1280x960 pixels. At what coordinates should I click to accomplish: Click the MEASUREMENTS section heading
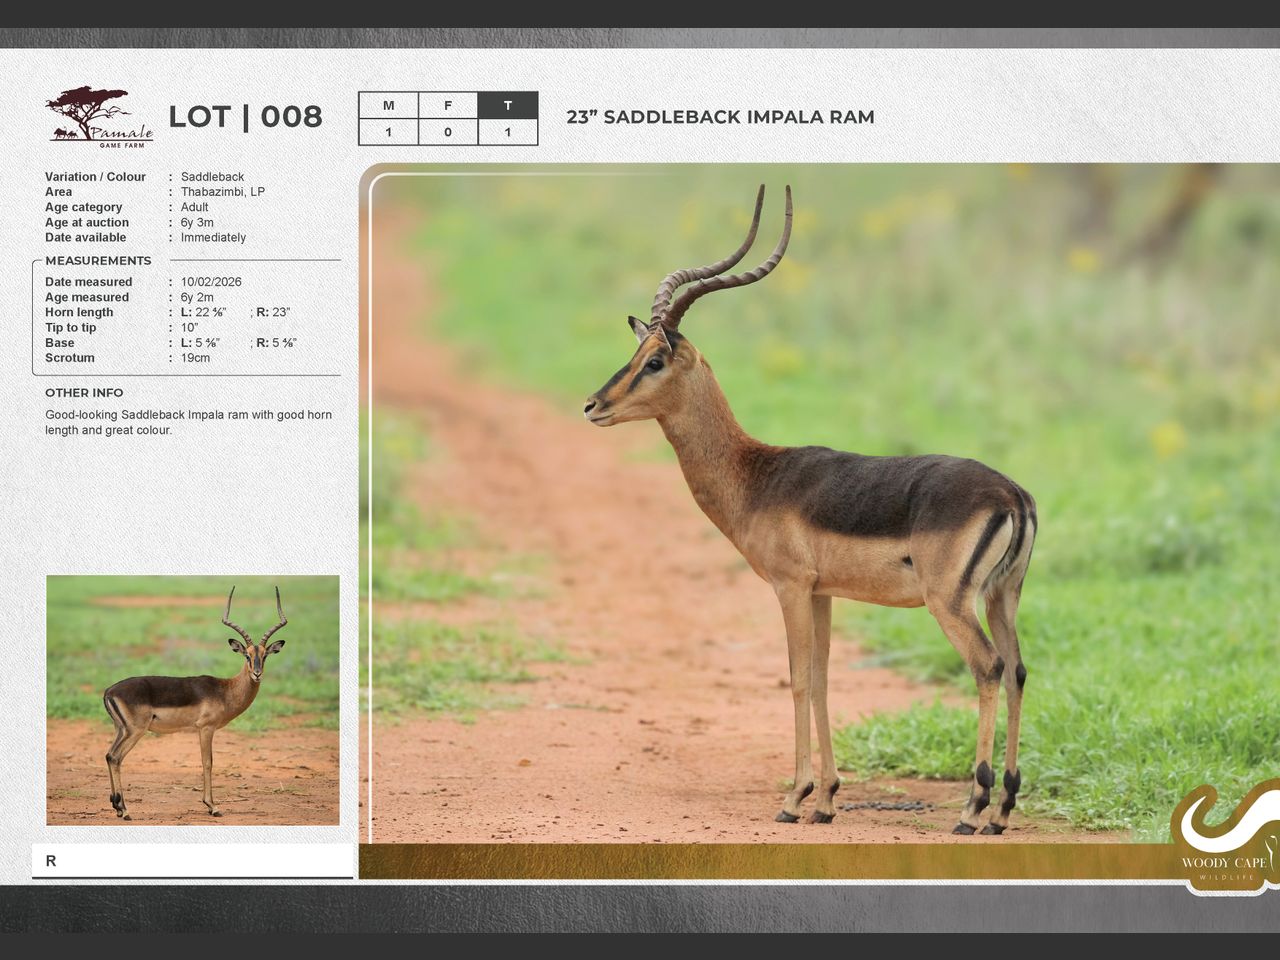click(98, 261)
